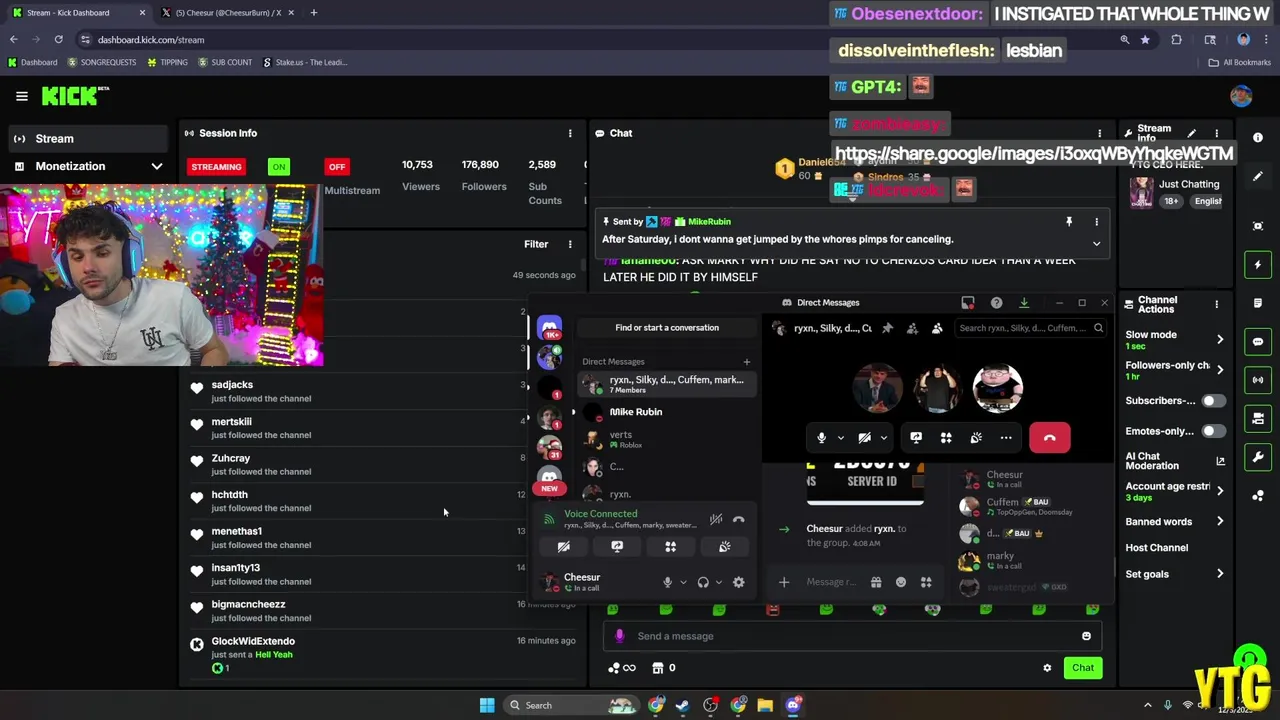This screenshot has height=720, width=1280.
Task: Click the lightning bolt icon in the side rail
Action: click(1258, 265)
